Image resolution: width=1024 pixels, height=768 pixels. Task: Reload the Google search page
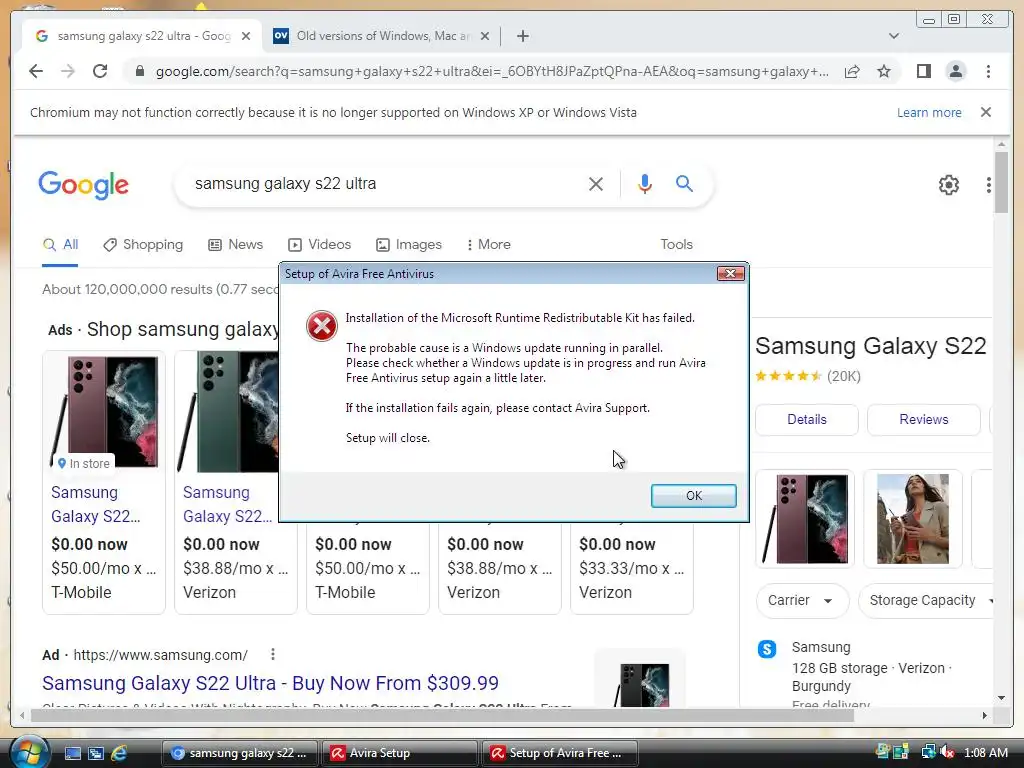[x=100, y=71]
